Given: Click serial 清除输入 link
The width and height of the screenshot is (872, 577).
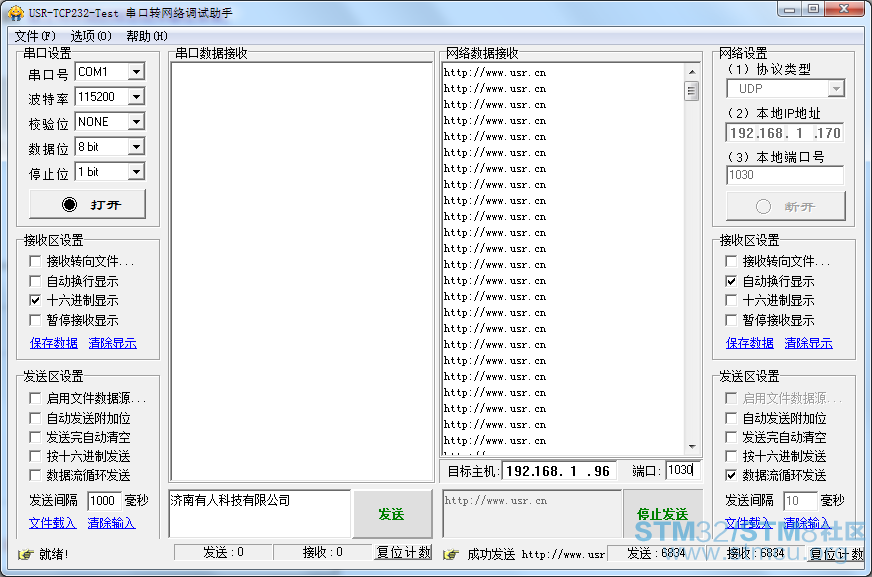Looking at the screenshot, I should click(x=111, y=523).
